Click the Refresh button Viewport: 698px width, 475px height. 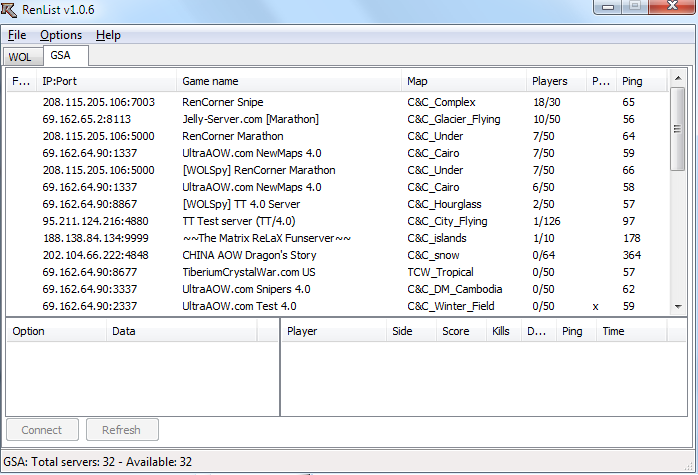pos(121,430)
